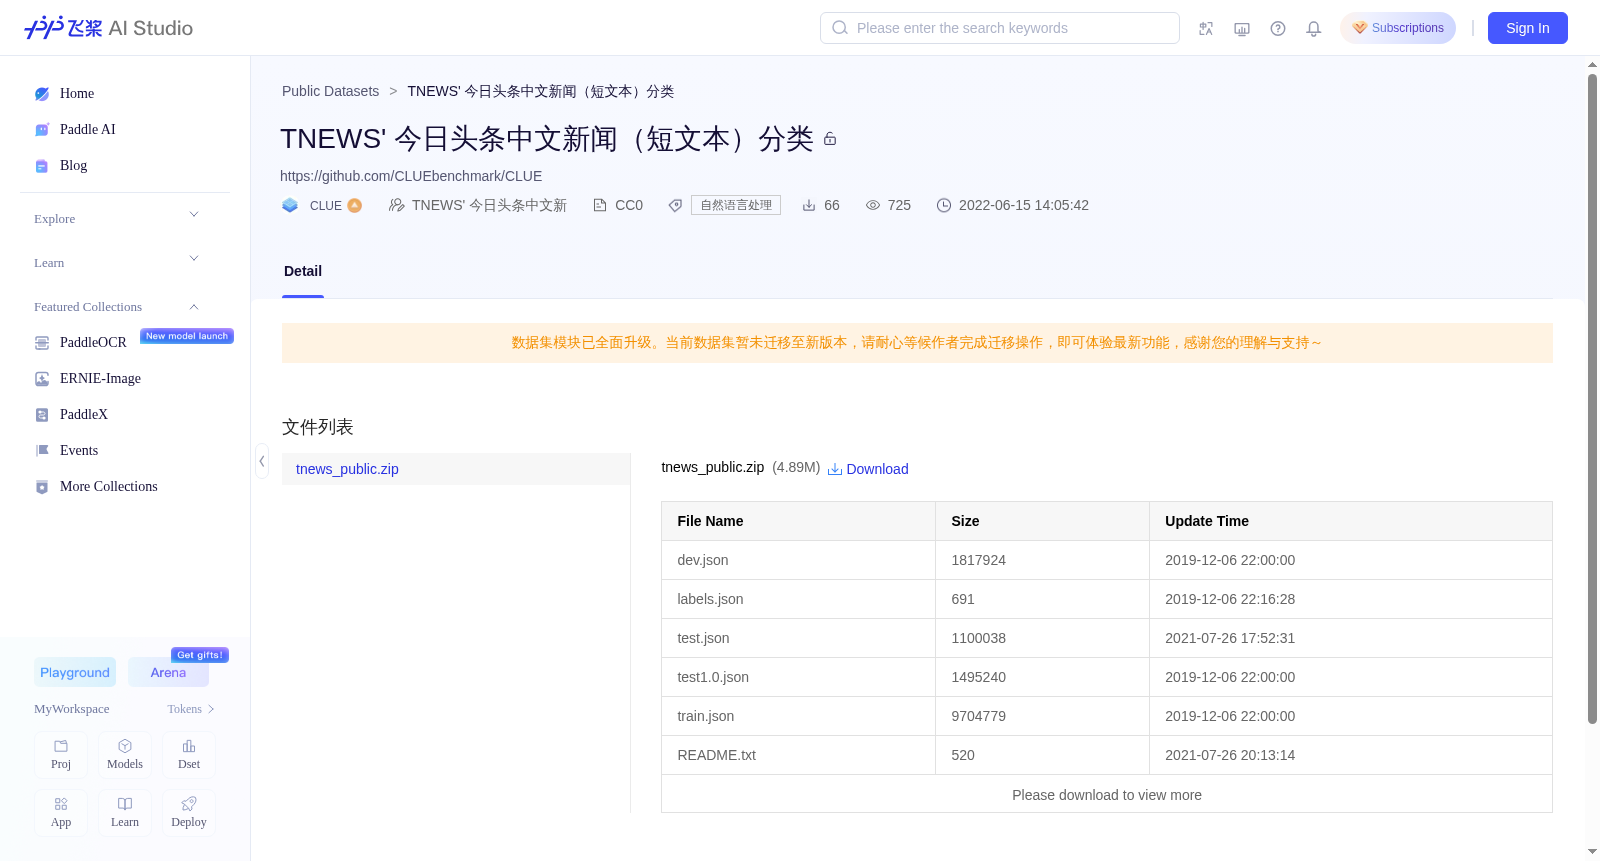Image resolution: width=1600 pixels, height=861 pixels.
Task: Collapse the Featured Collections section
Action: pyautogui.click(x=116, y=306)
